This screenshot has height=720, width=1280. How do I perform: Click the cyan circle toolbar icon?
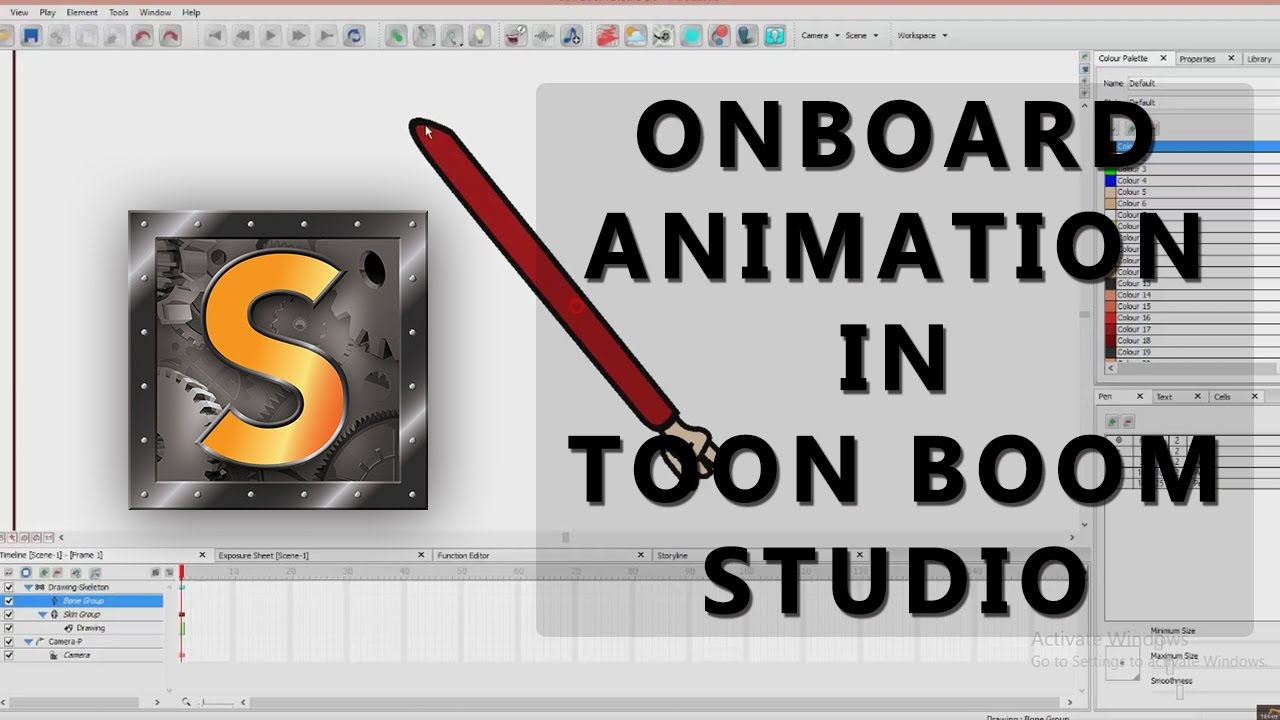coord(691,36)
